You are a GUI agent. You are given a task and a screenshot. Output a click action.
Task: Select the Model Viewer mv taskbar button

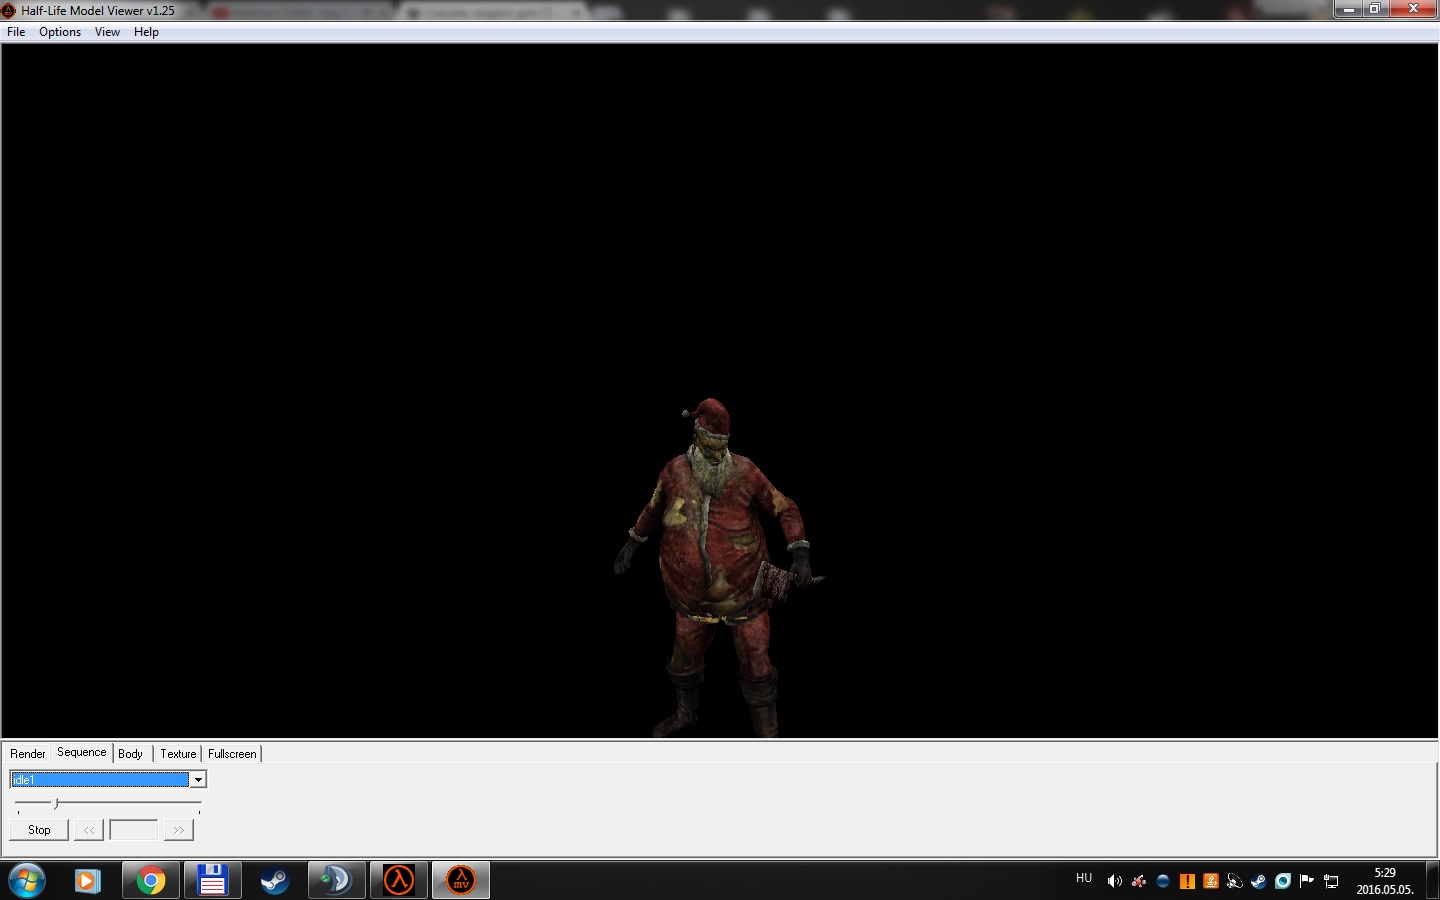(x=461, y=881)
